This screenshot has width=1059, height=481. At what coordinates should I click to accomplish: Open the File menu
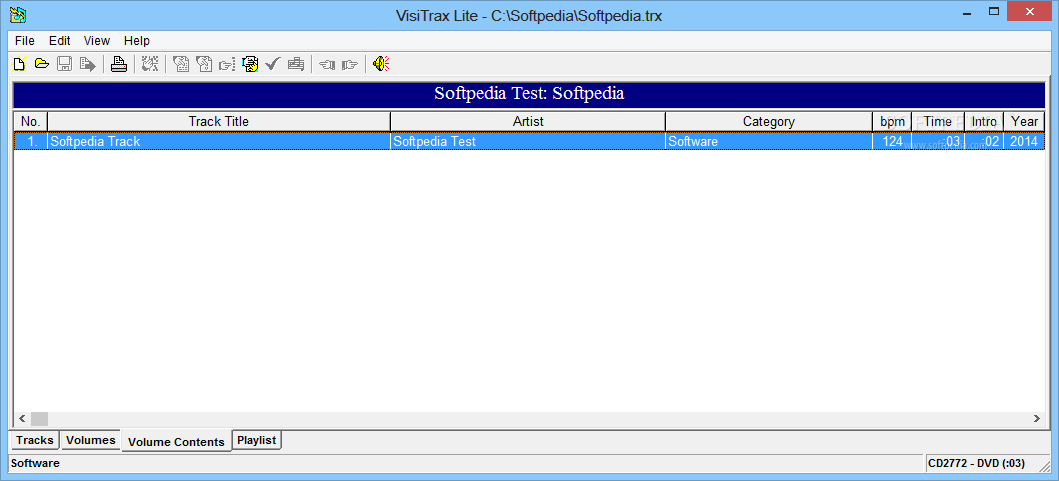click(24, 41)
